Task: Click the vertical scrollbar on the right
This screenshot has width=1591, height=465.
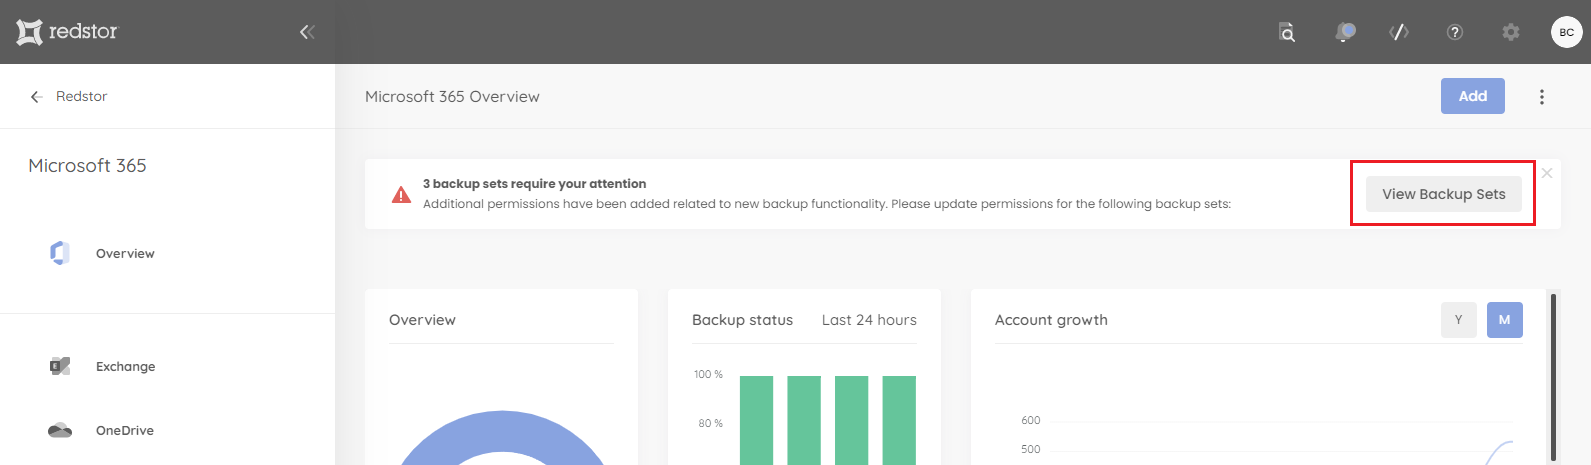Action: (1553, 377)
